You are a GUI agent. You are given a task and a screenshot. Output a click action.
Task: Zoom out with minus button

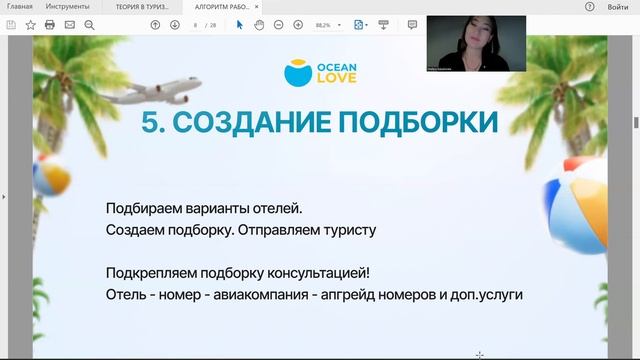tap(278, 25)
